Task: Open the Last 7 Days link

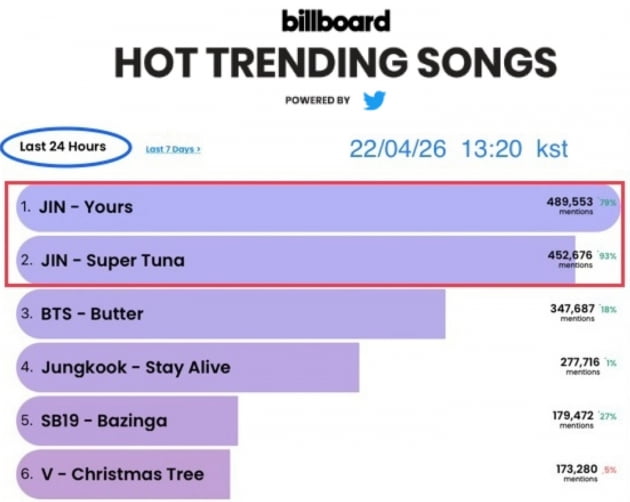Action: point(173,149)
